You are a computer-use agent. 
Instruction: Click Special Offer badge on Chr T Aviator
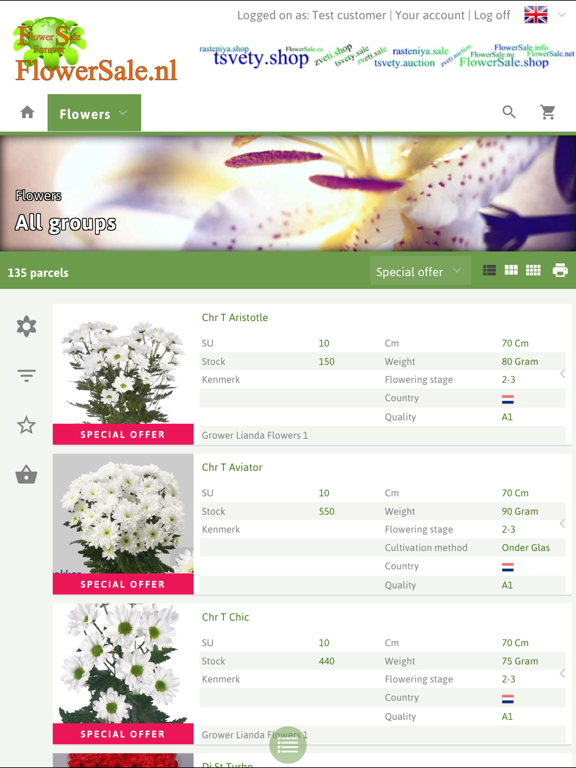(123, 584)
